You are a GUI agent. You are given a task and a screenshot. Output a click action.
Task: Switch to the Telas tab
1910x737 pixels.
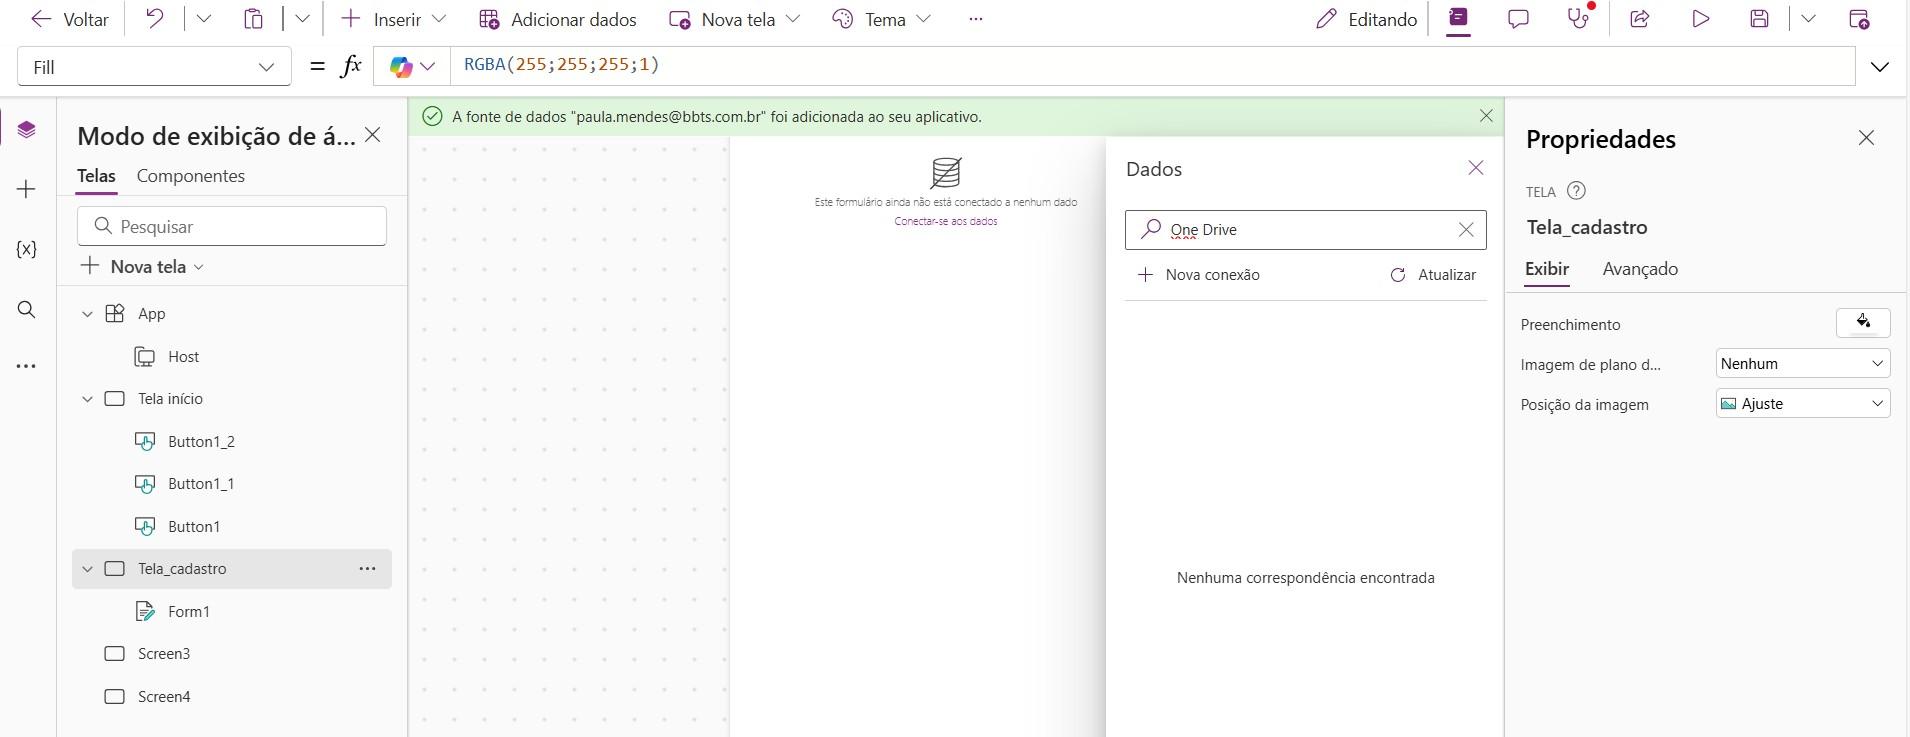[x=97, y=176]
